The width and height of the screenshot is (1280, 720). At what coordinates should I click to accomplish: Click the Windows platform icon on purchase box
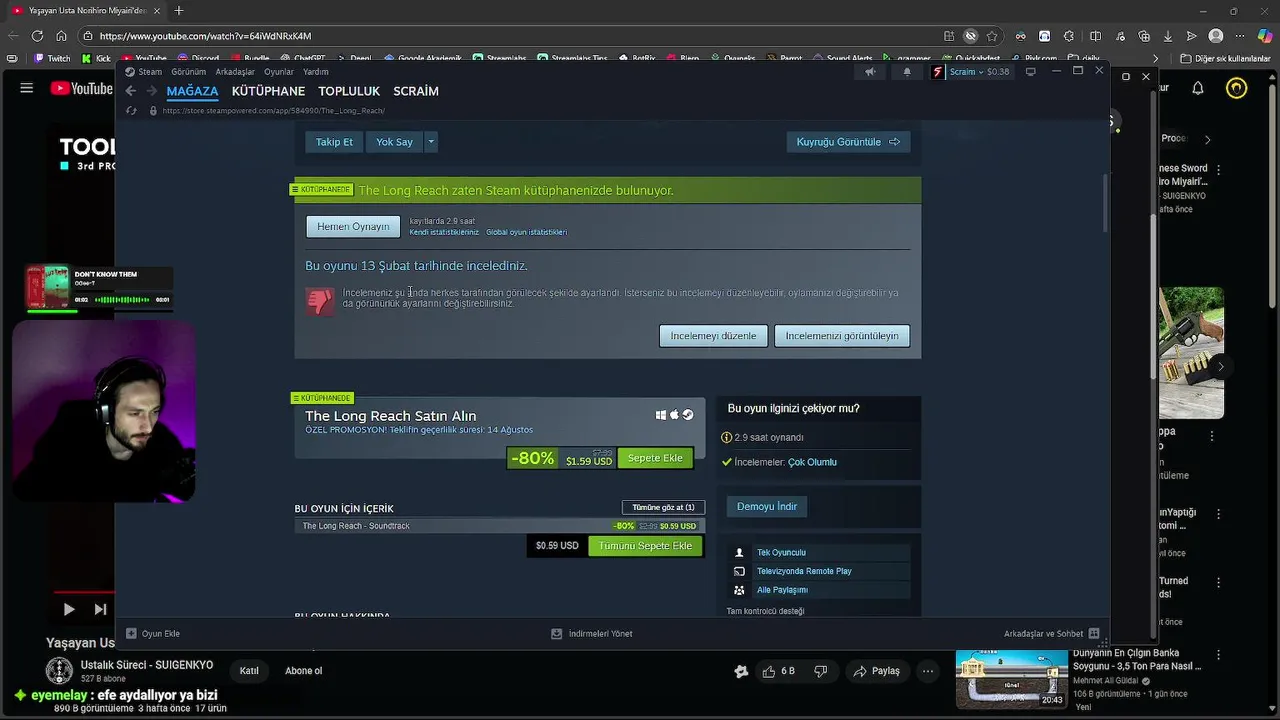661,415
